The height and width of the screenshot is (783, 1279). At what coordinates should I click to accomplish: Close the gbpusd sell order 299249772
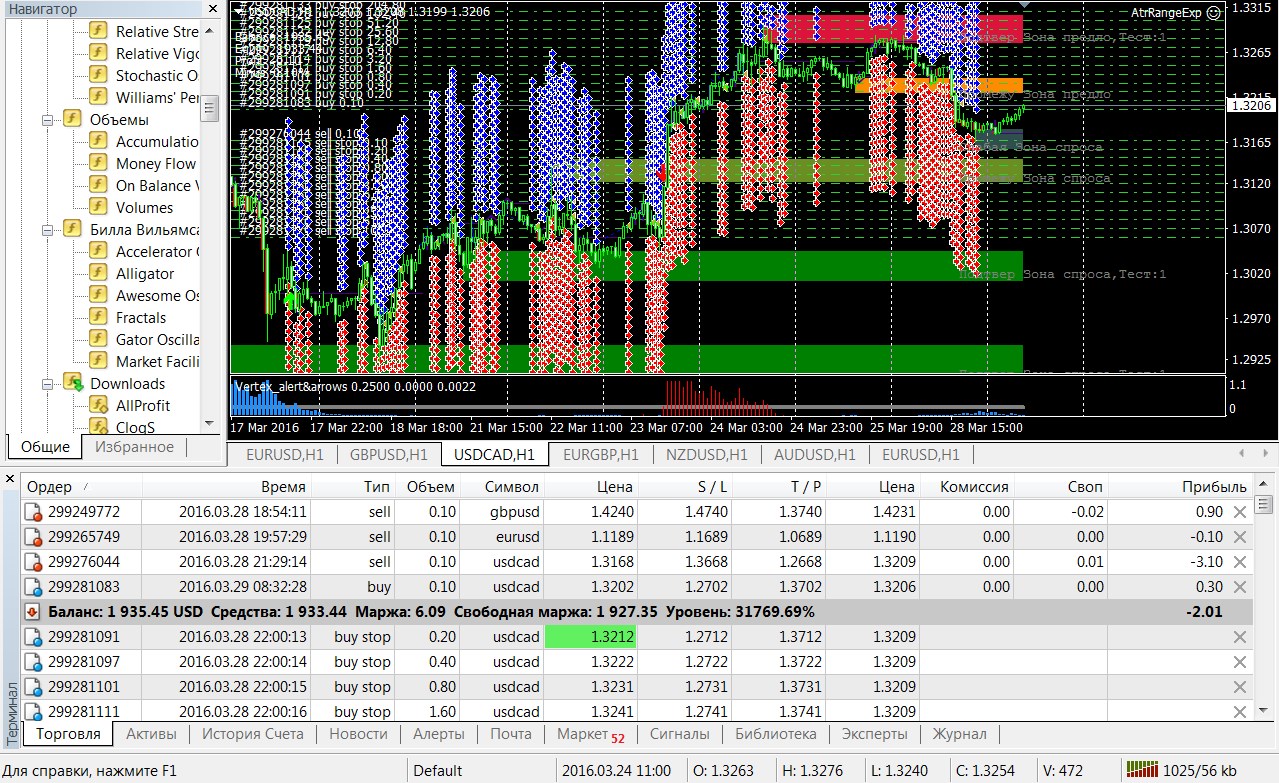pos(1240,512)
